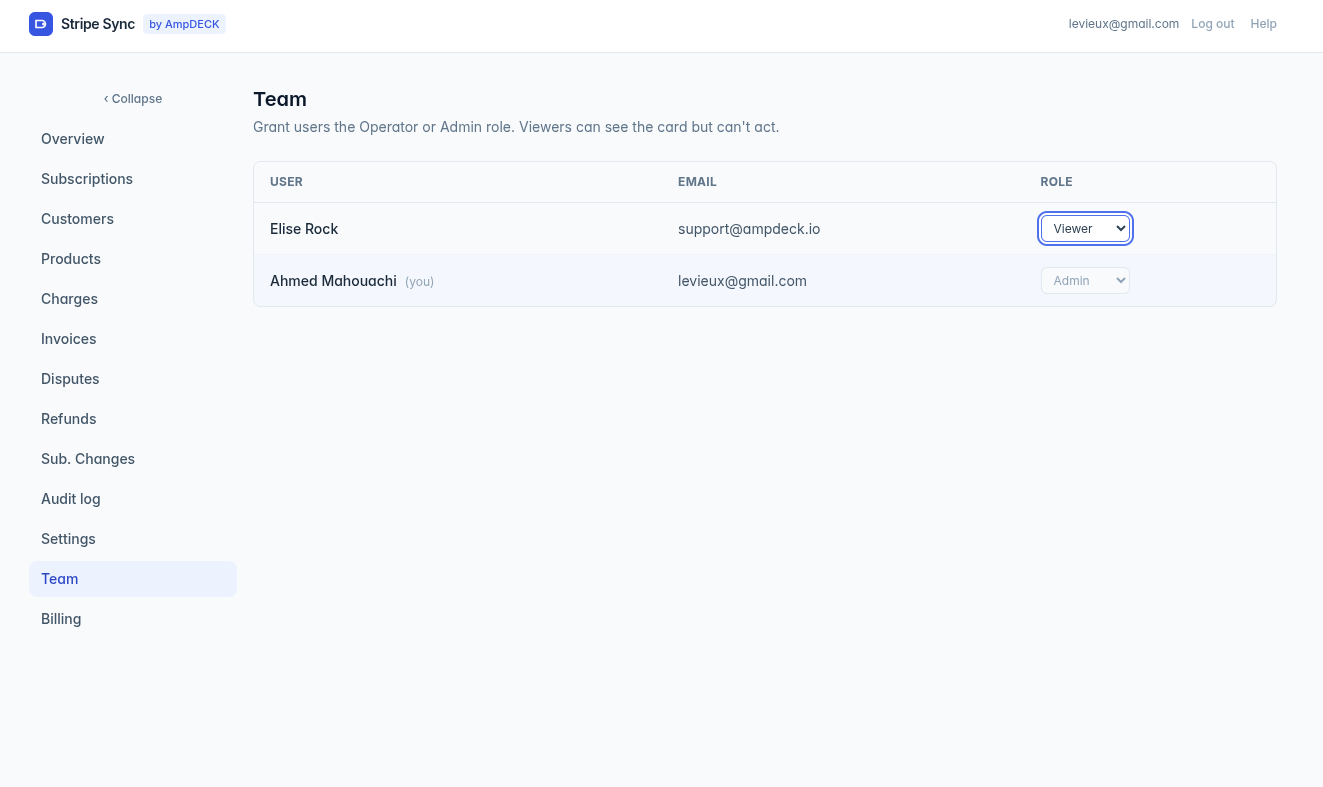
Task: Click the ROLE column header
Action: click(x=1056, y=182)
